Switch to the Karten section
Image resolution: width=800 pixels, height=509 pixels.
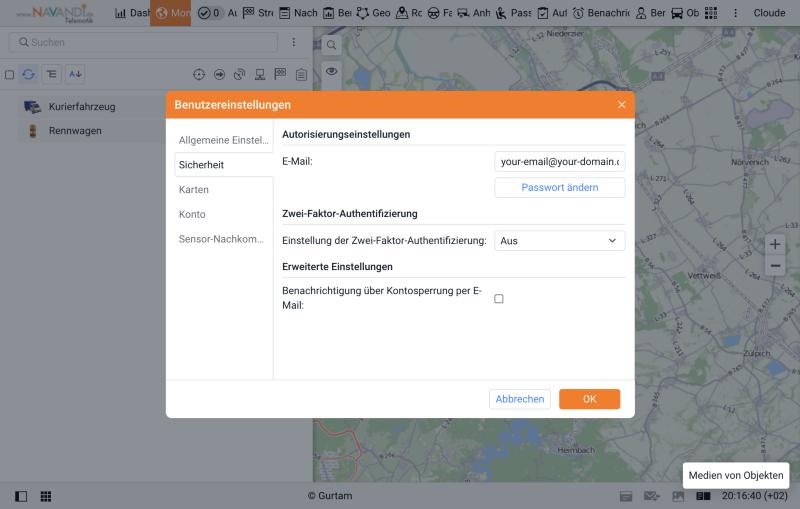pos(223,189)
